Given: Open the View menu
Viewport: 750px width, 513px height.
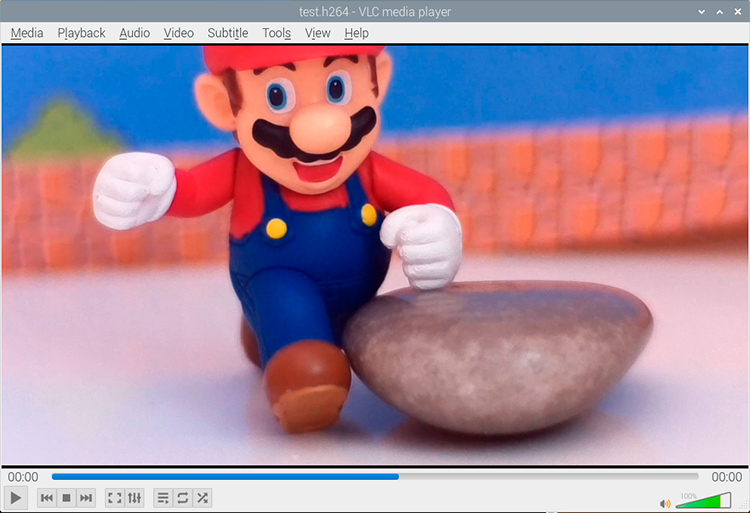Looking at the screenshot, I should (318, 33).
